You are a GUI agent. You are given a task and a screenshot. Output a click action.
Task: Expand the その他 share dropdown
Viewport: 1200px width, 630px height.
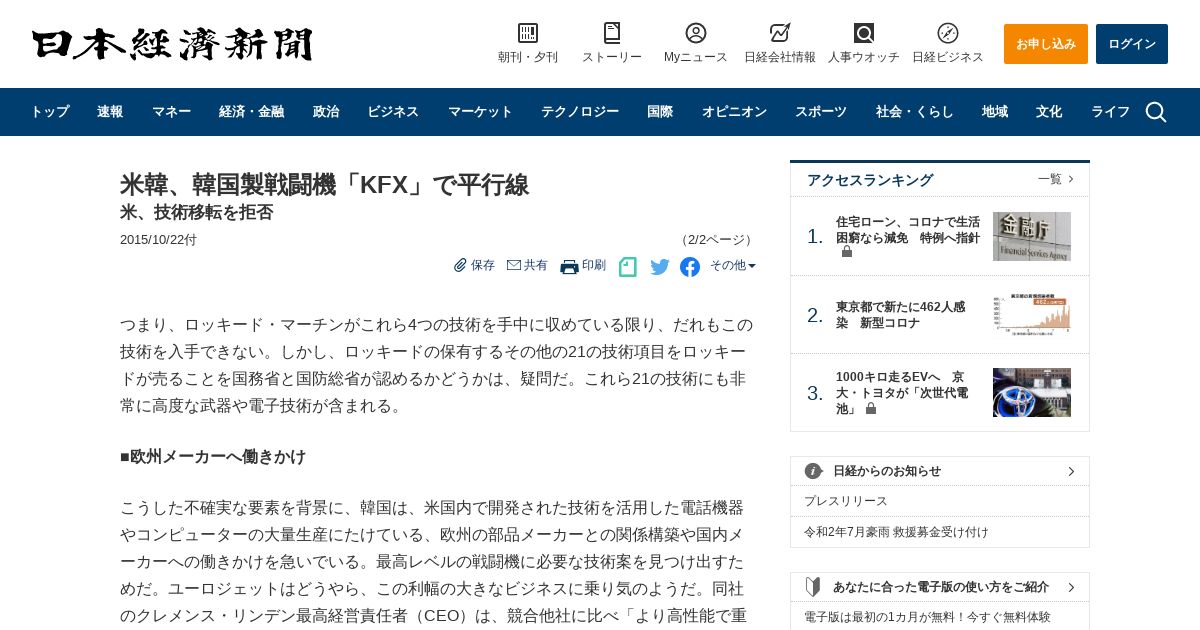coord(733,266)
